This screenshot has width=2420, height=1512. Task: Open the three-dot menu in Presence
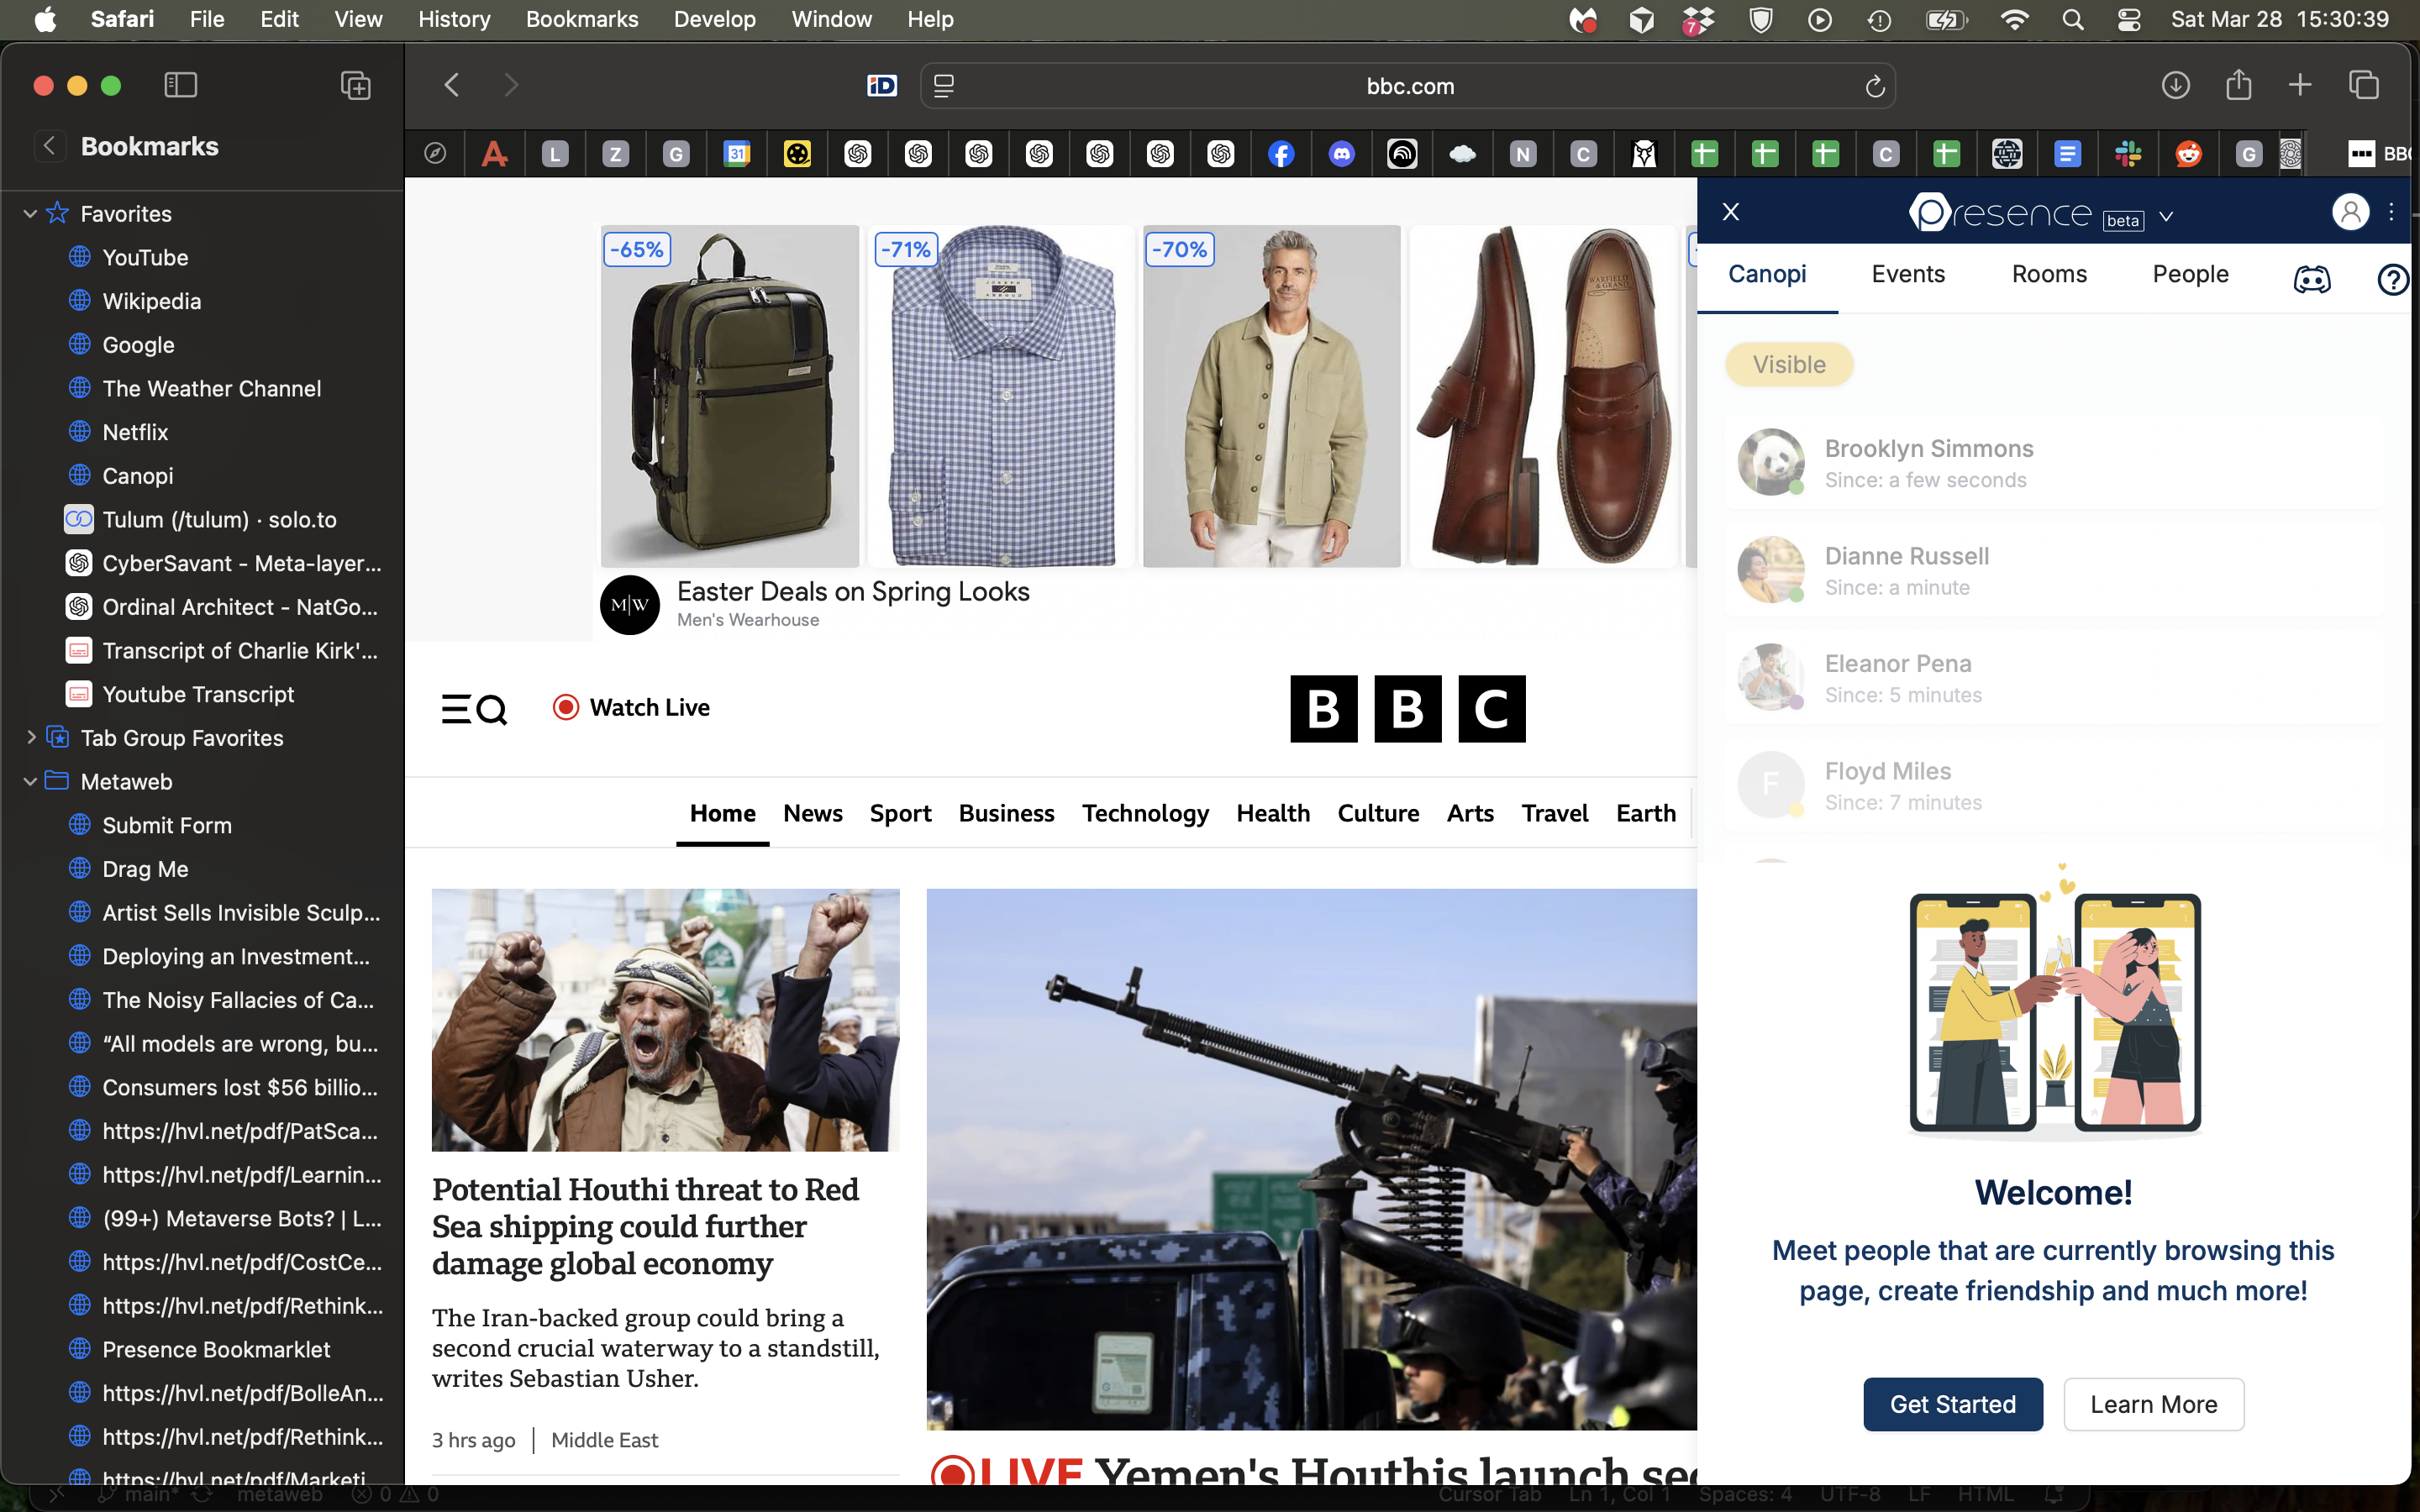[x=2392, y=212]
